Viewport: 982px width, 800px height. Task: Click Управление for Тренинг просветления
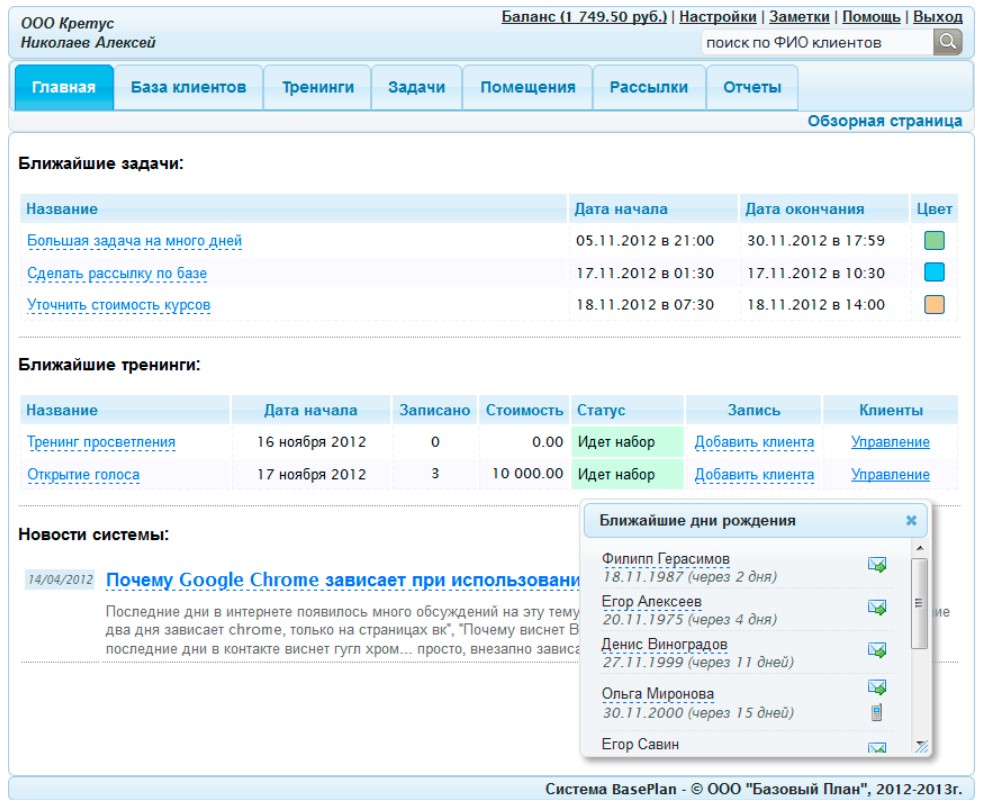point(890,442)
